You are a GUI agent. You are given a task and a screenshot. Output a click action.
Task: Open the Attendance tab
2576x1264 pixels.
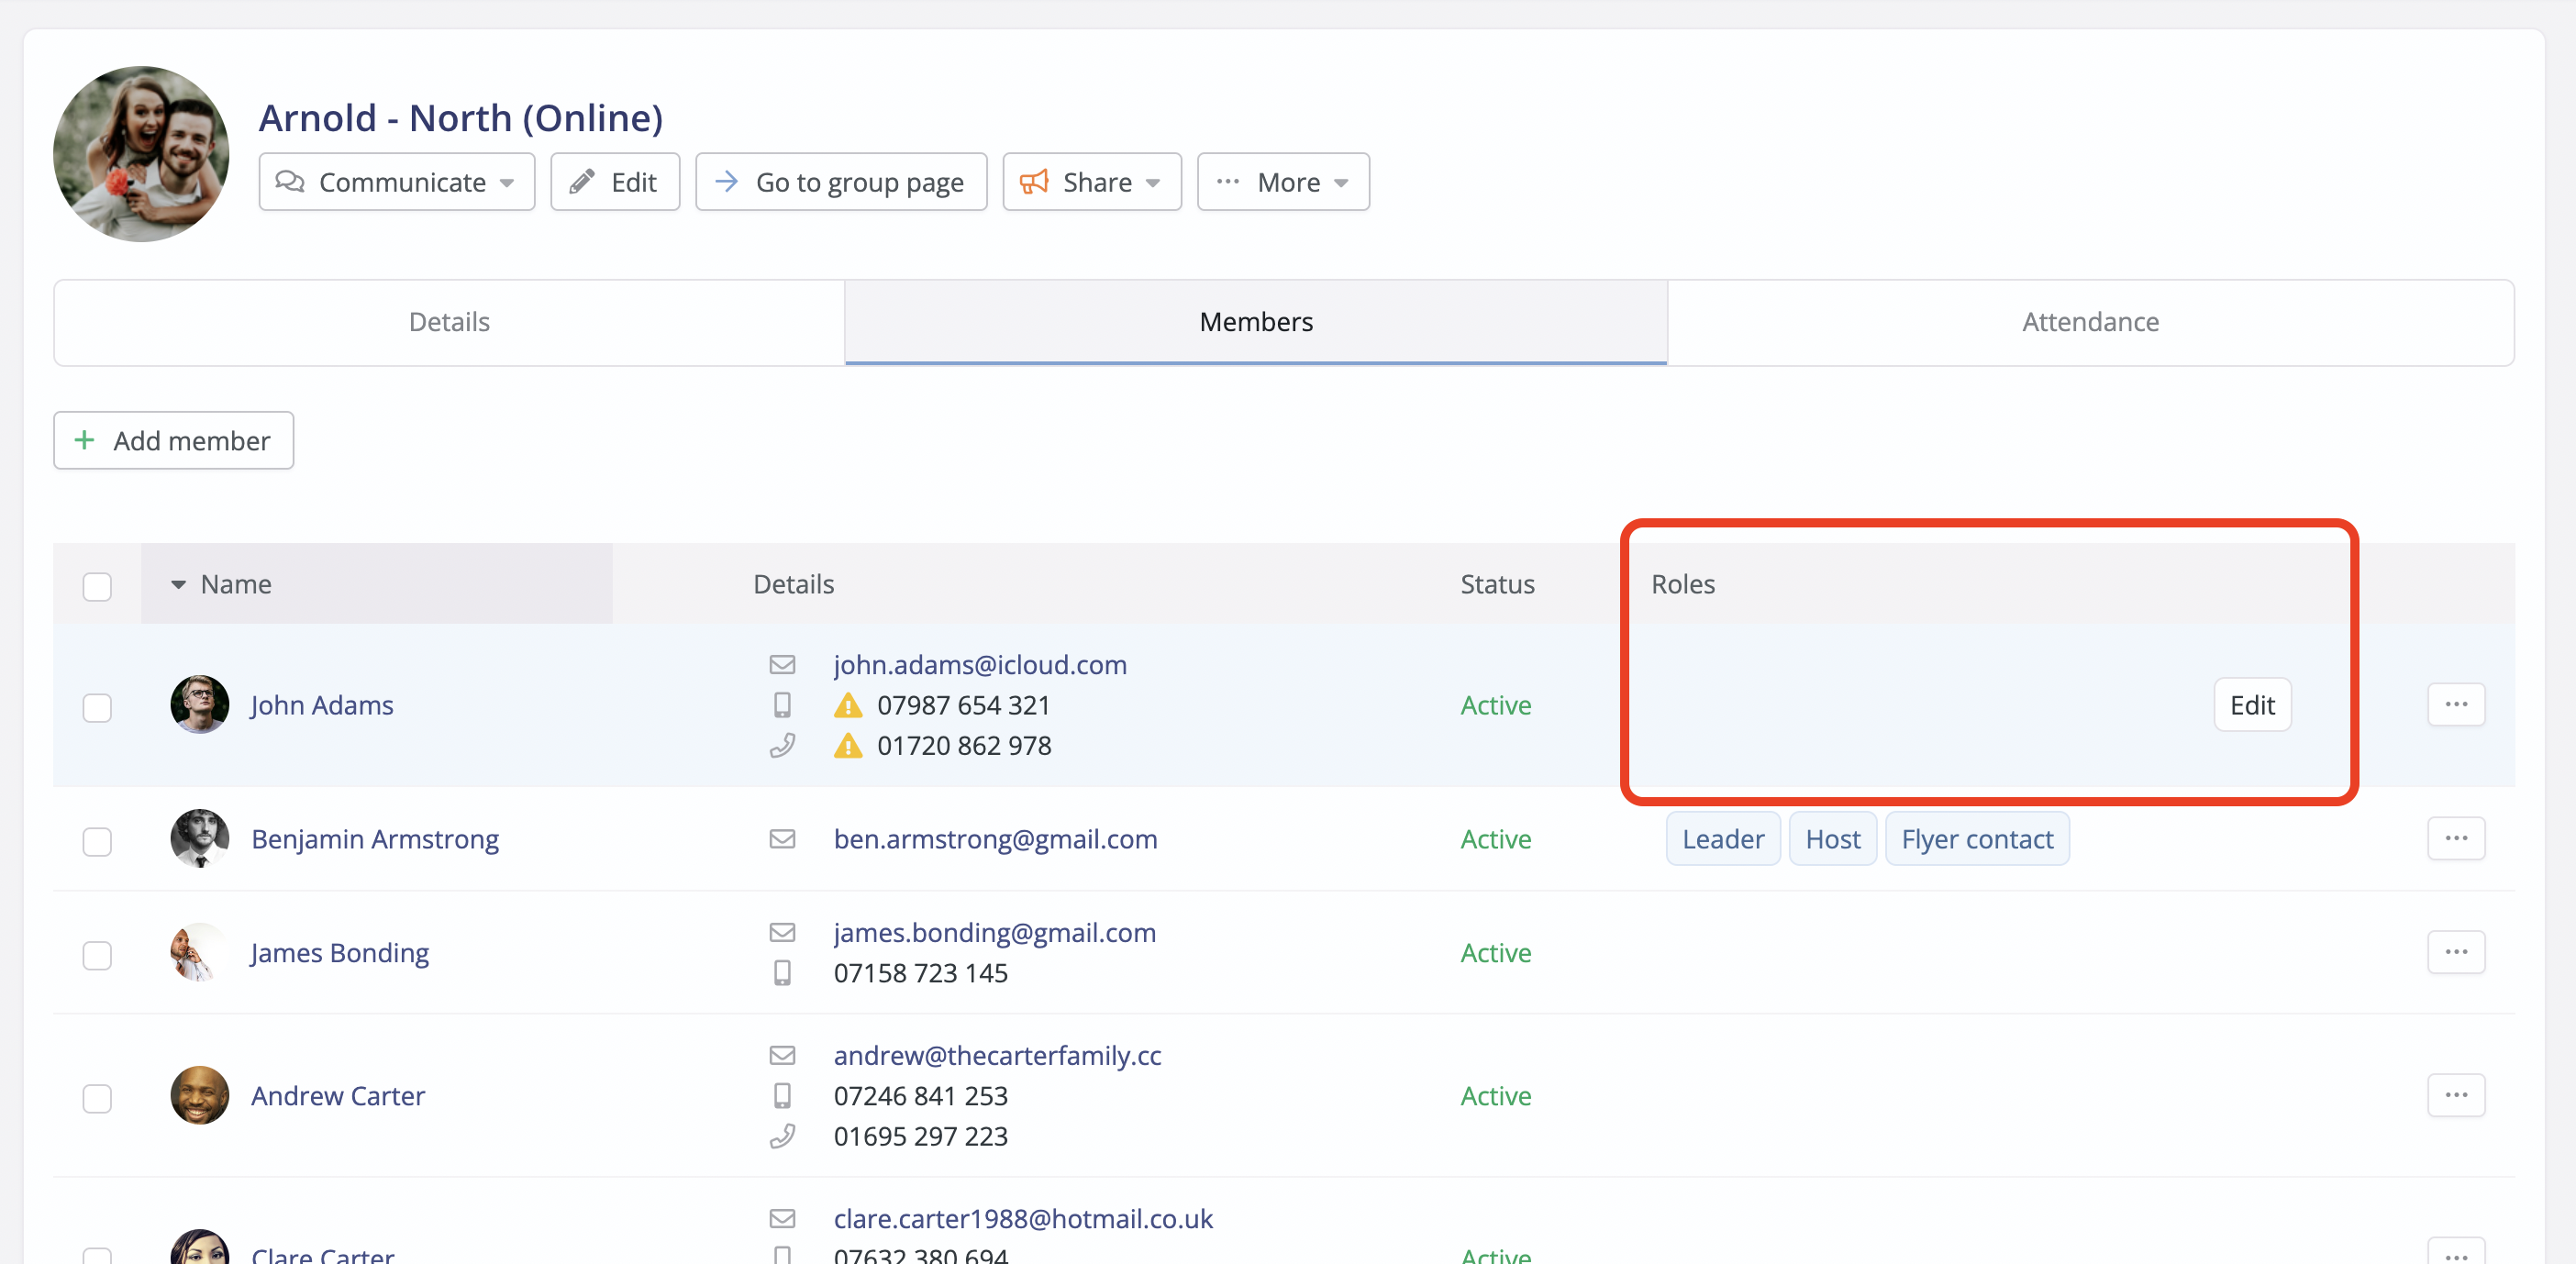pyautogui.click(x=2089, y=322)
